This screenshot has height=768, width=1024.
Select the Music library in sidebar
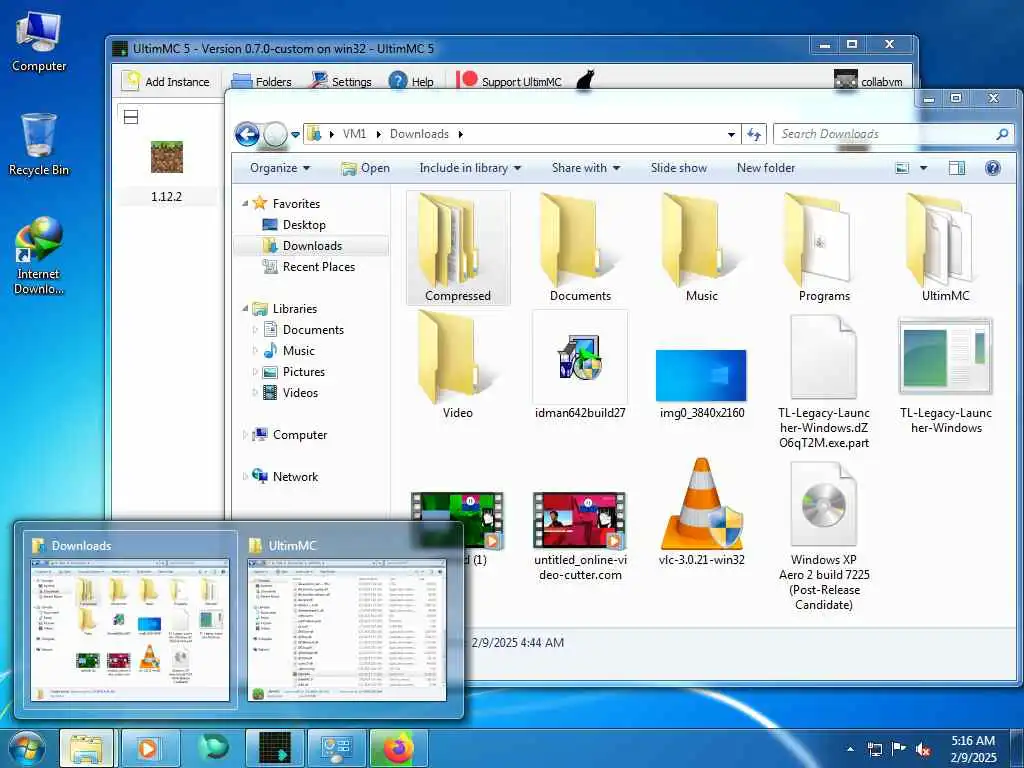(x=298, y=351)
